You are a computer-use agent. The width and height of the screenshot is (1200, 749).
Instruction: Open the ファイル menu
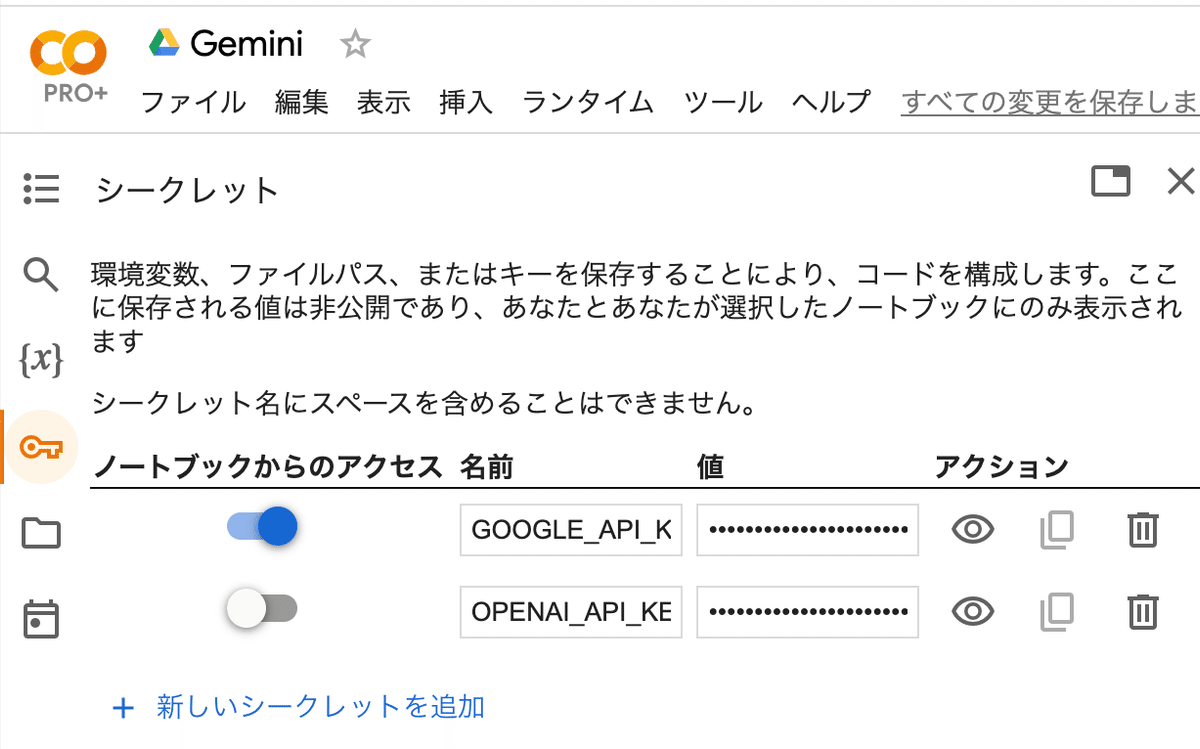193,101
